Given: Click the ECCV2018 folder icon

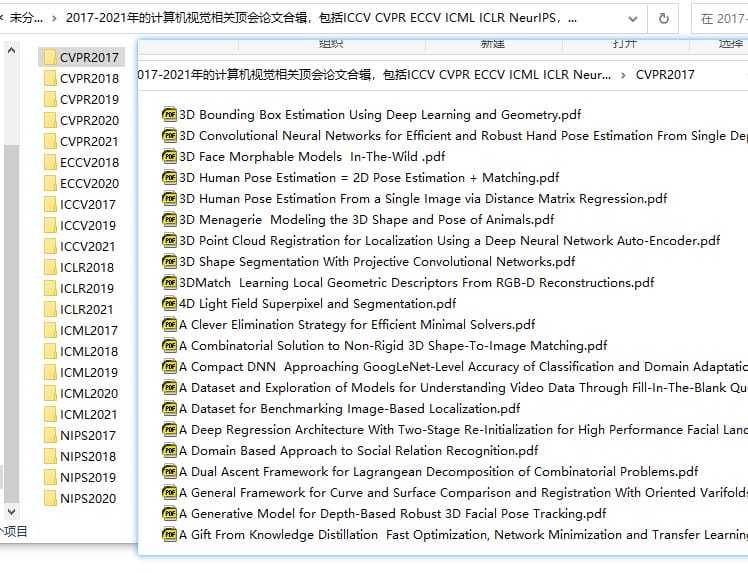Looking at the screenshot, I should [50, 162].
